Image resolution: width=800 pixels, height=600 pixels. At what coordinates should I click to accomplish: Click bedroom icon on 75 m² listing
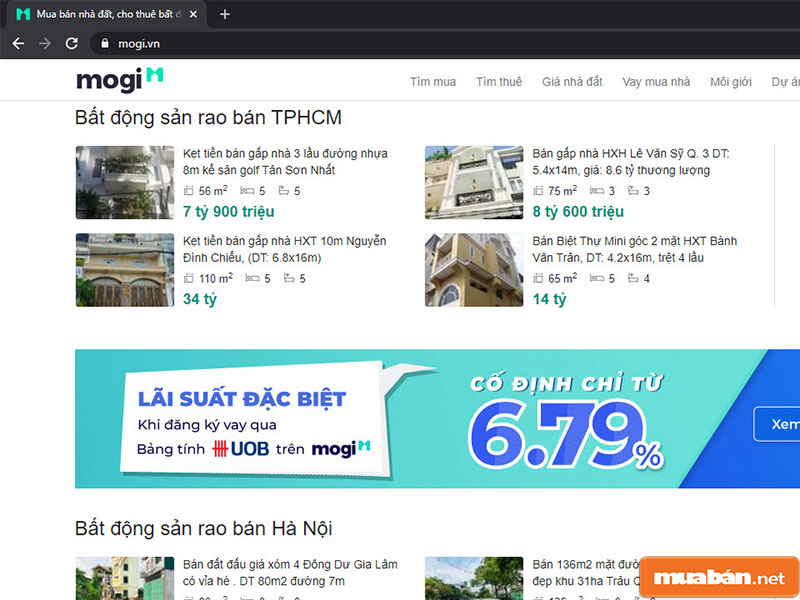(x=597, y=191)
